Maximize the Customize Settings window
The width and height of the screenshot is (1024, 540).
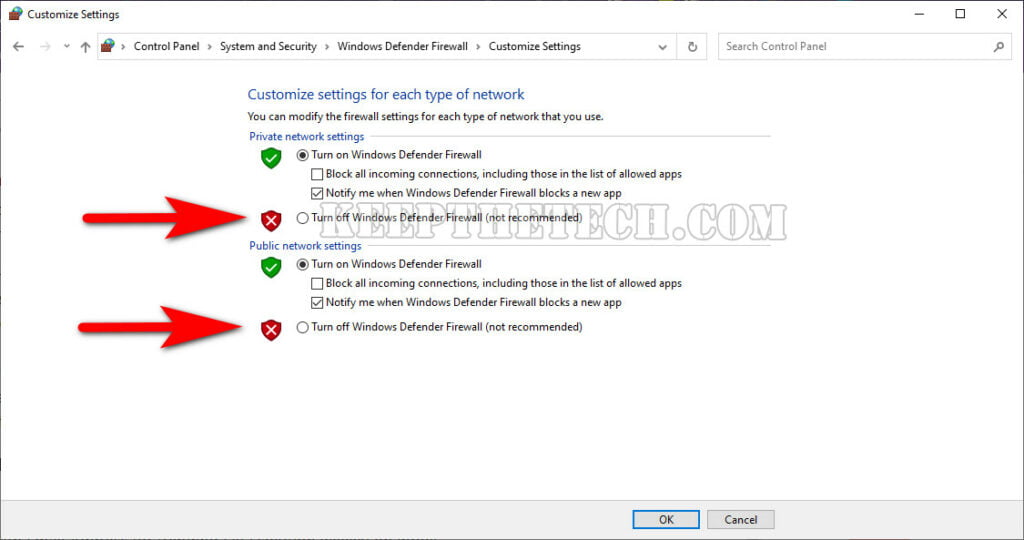960,14
